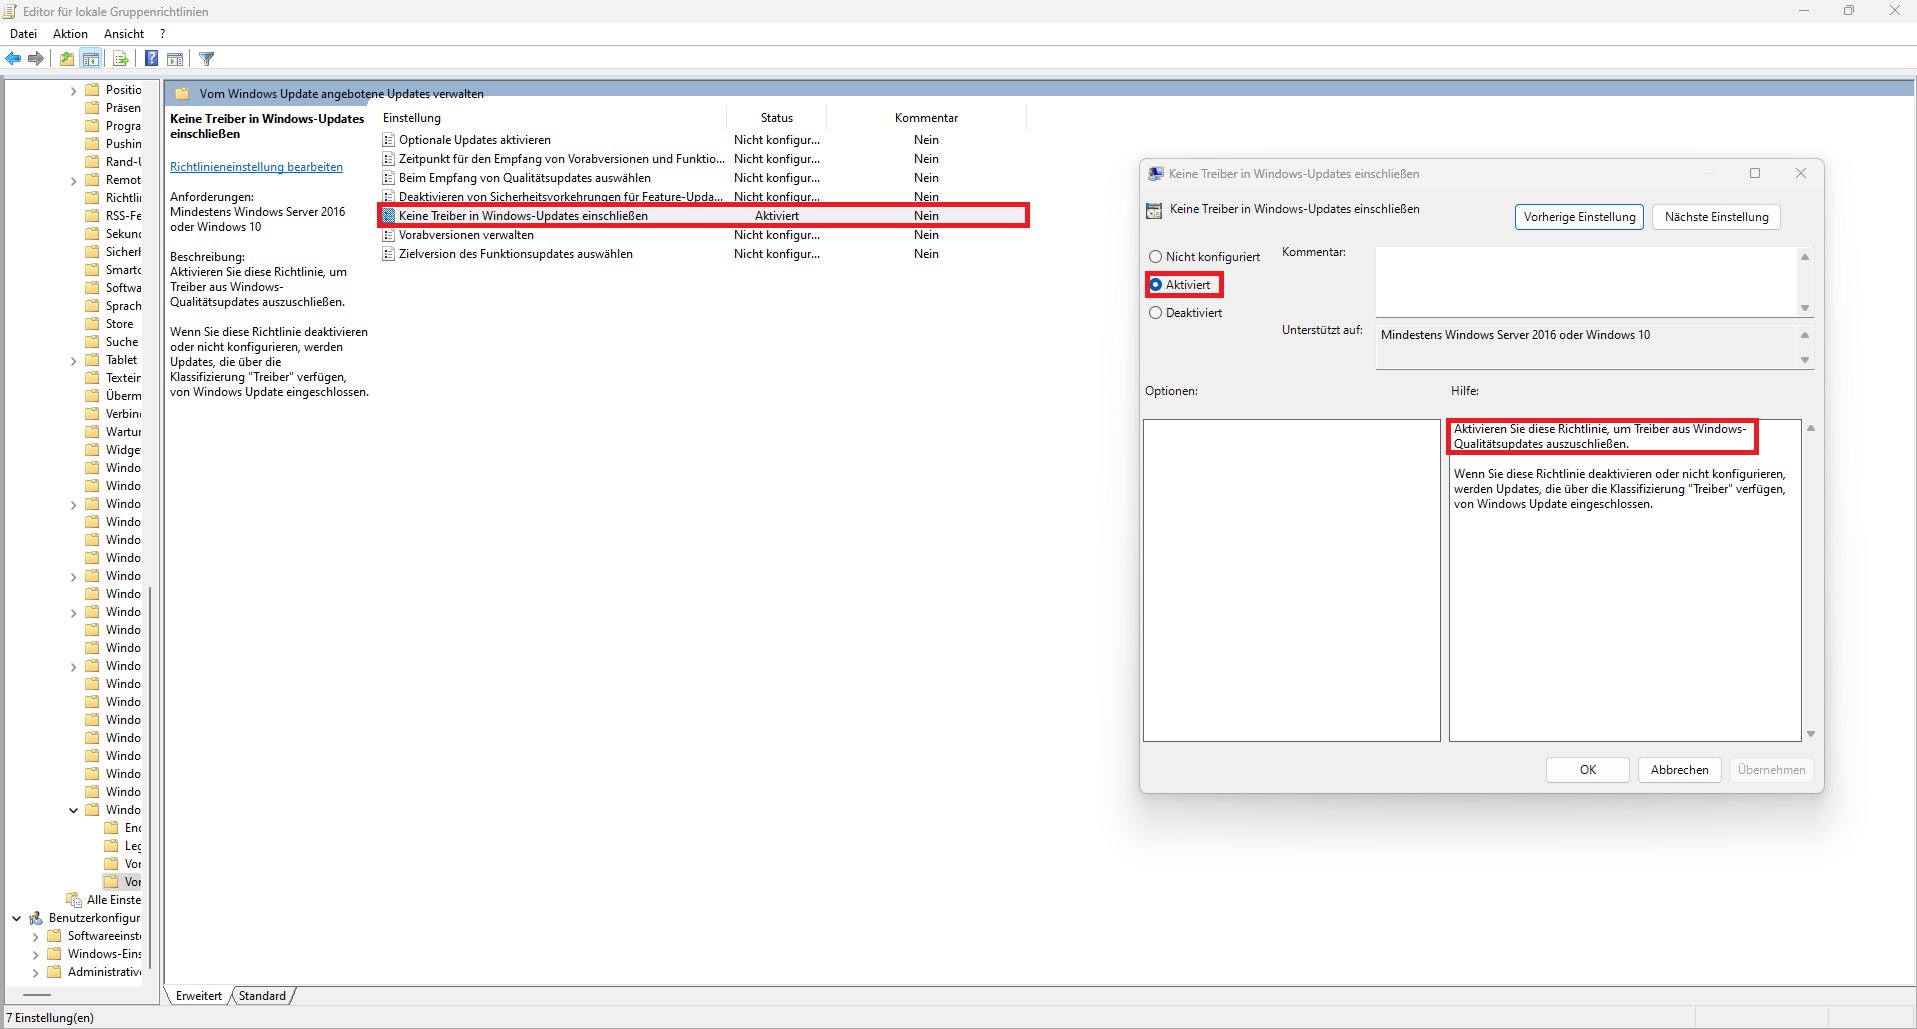Open Help via blue question mark icon
Viewport: 1917px width, 1029px height.
[152, 59]
